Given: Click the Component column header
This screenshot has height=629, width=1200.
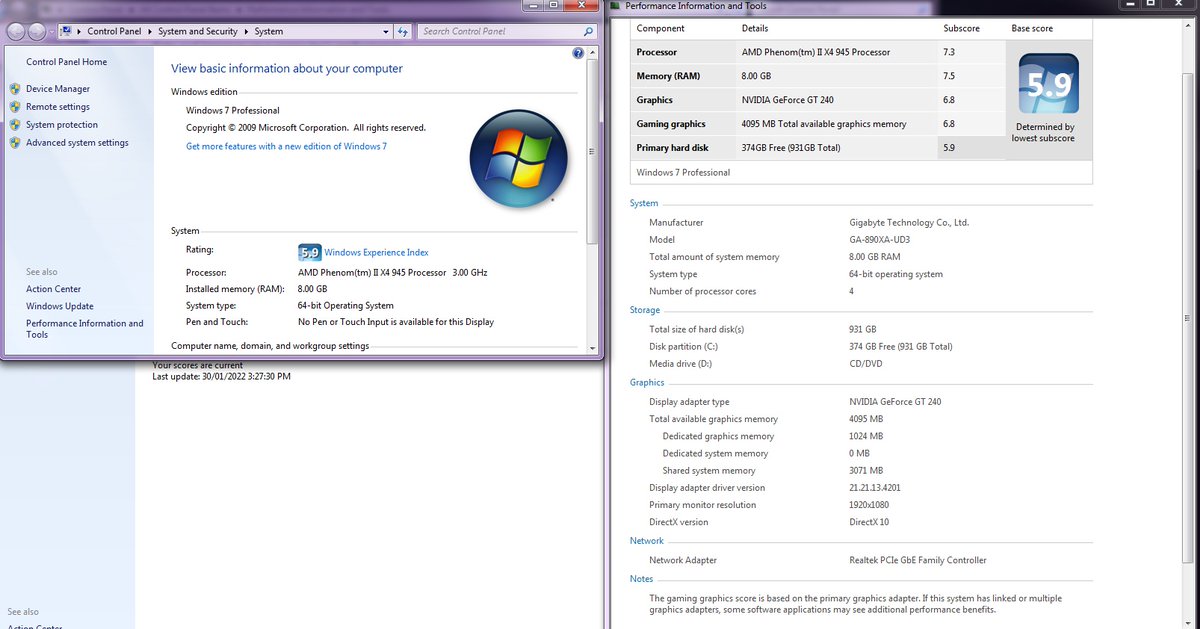Looking at the screenshot, I should click(x=660, y=28).
